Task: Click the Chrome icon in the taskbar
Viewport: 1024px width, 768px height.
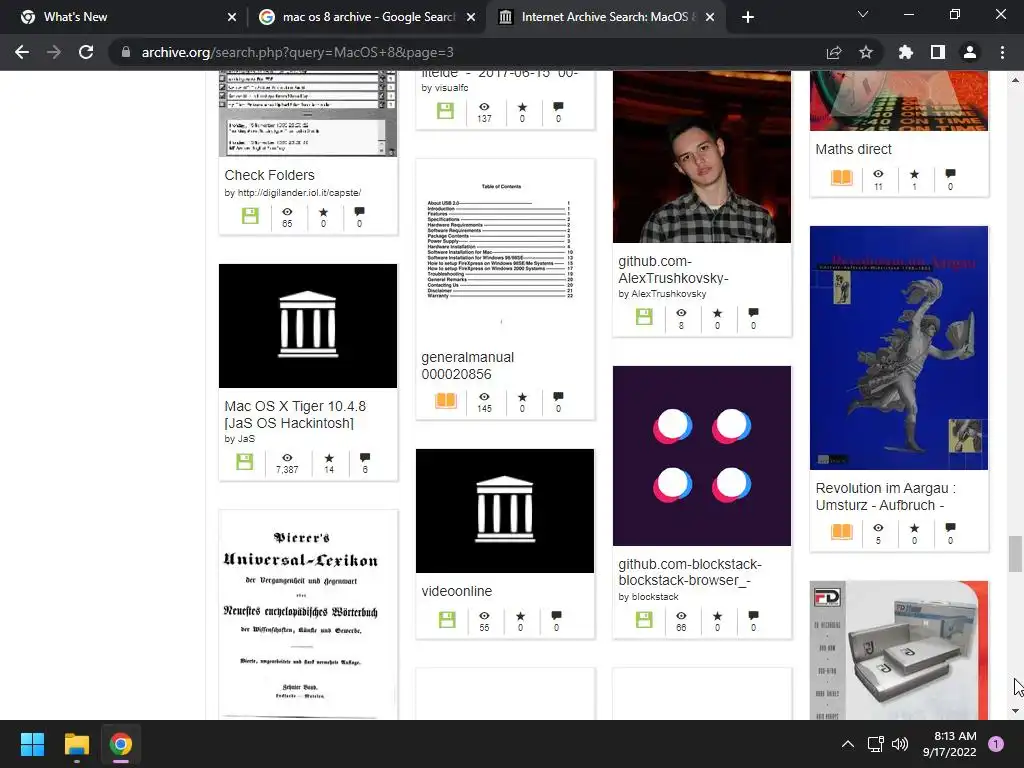Action: 121,744
